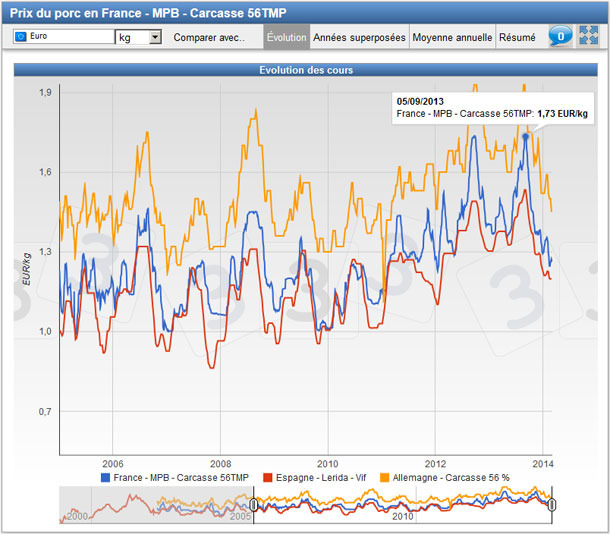The width and height of the screenshot is (610, 534).
Task: Expand the Comparer avec.. menu
Action: (x=210, y=37)
